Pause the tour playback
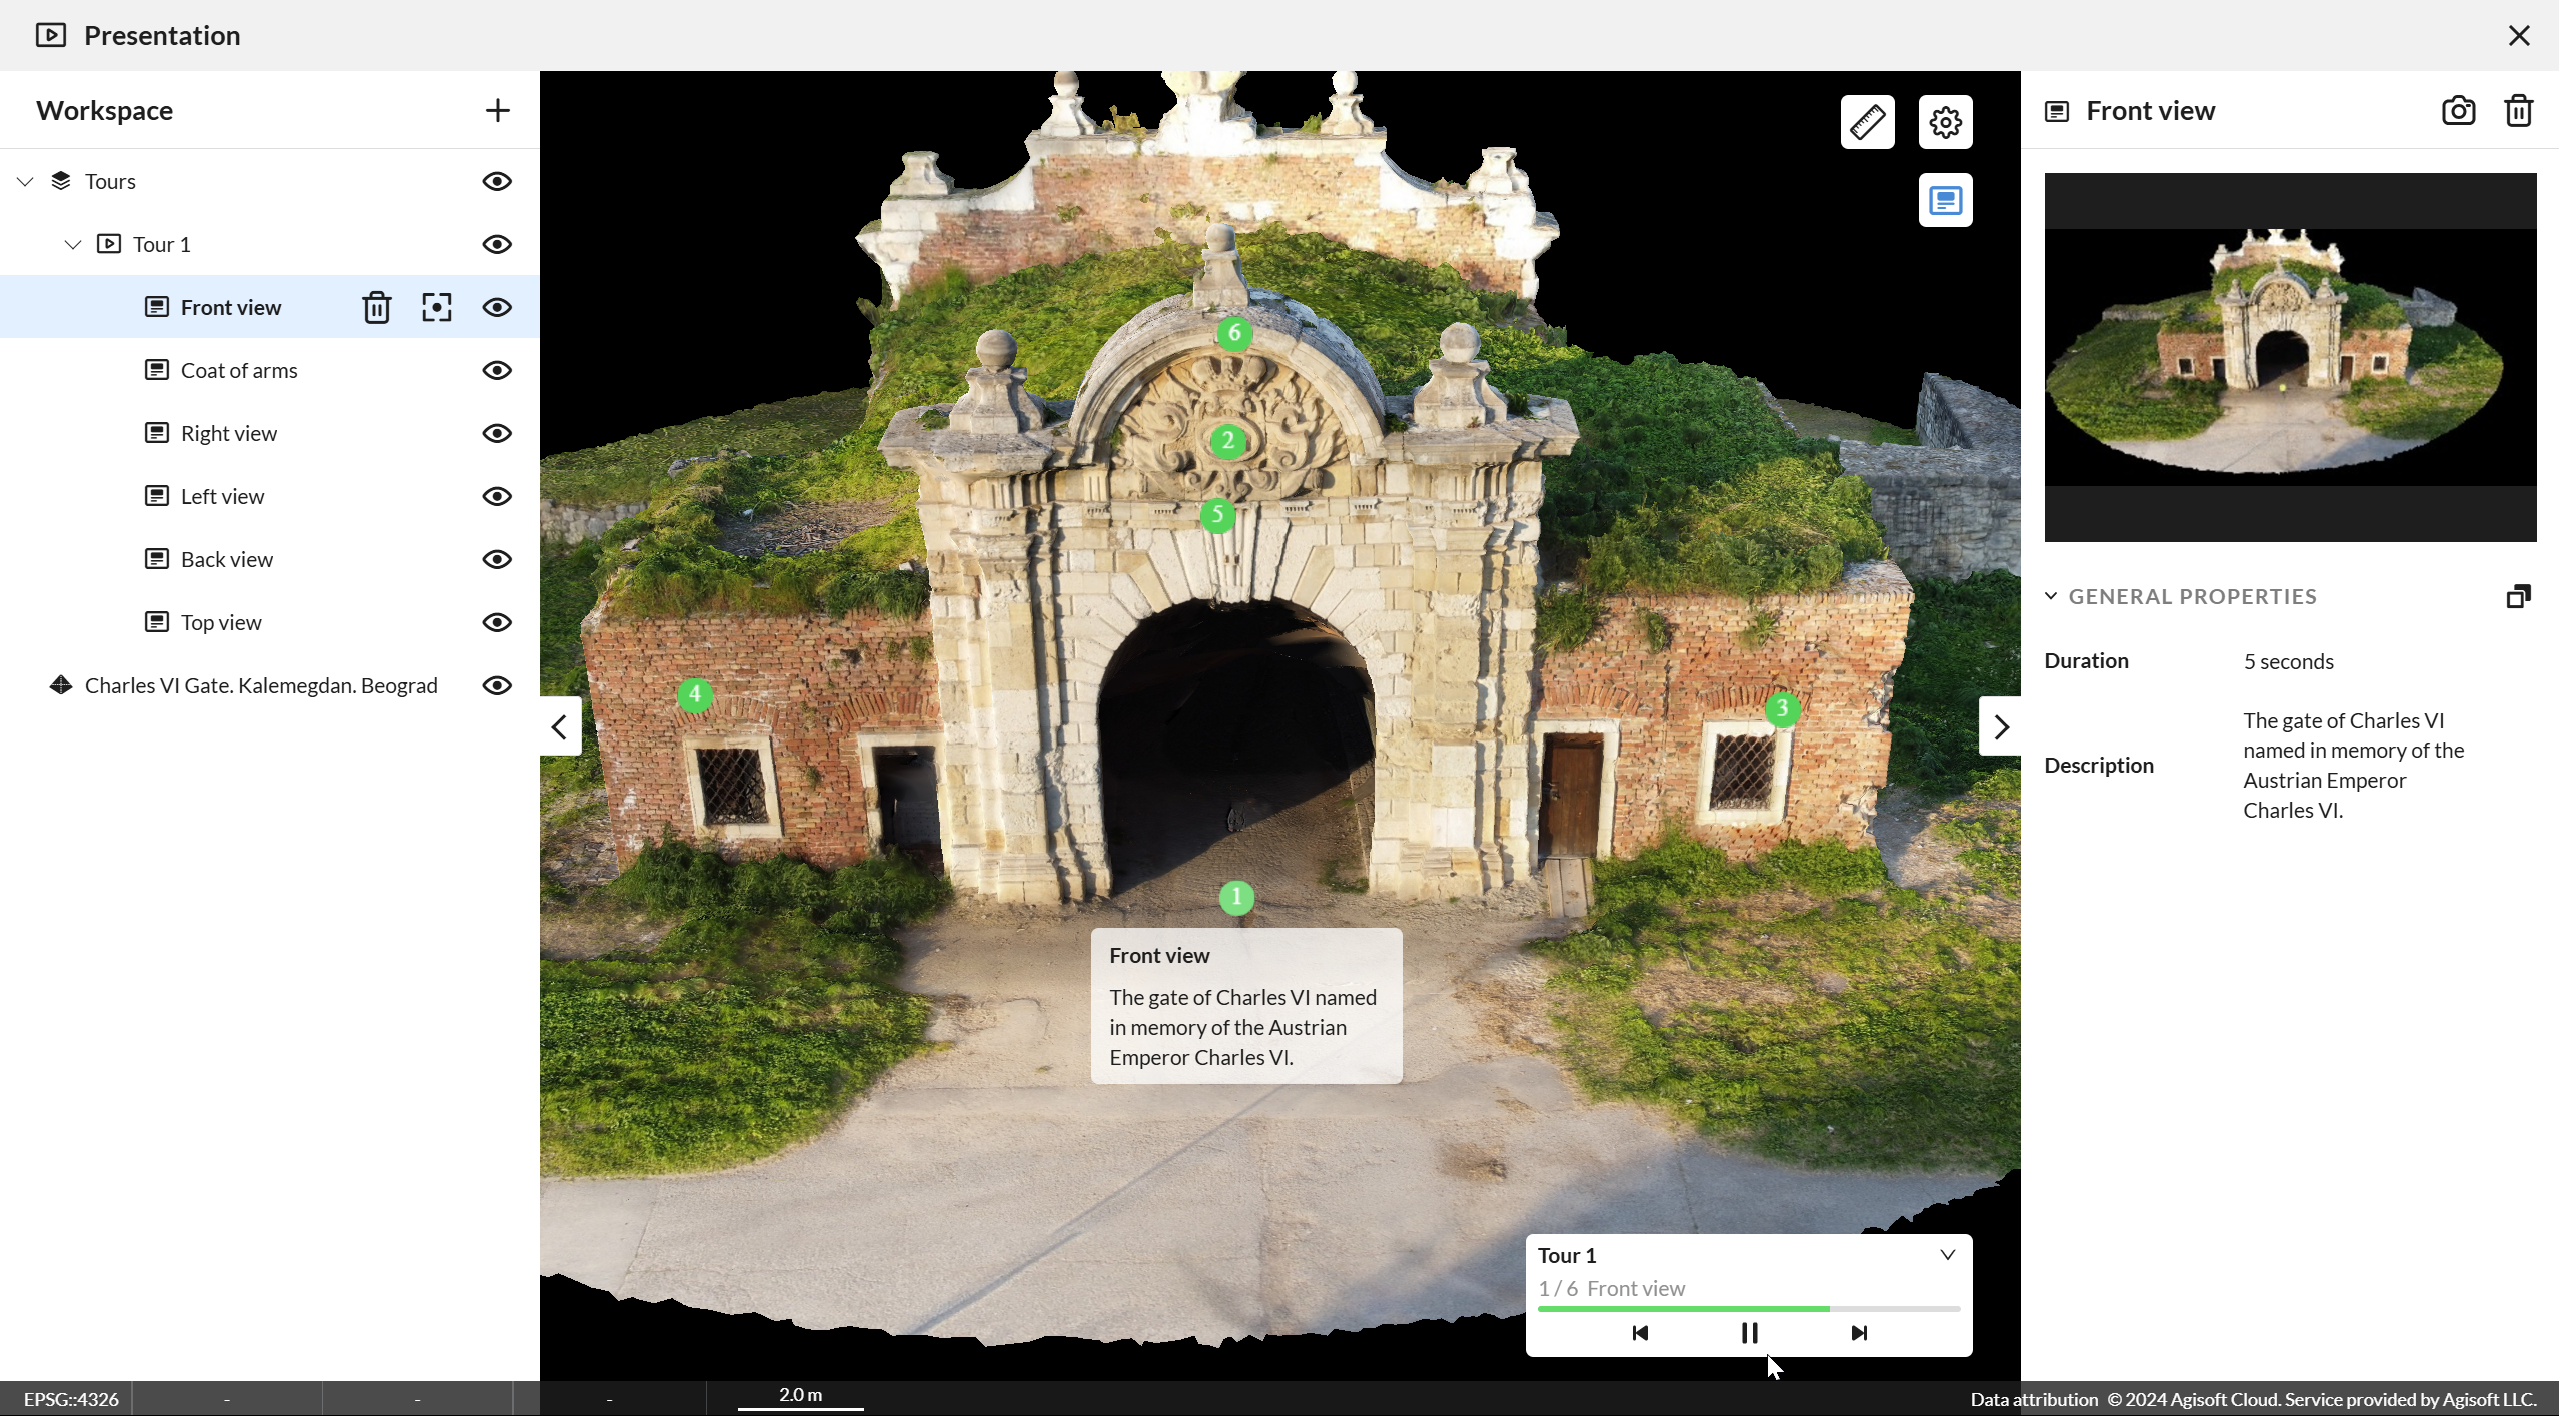 [x=1749, y=1333]
